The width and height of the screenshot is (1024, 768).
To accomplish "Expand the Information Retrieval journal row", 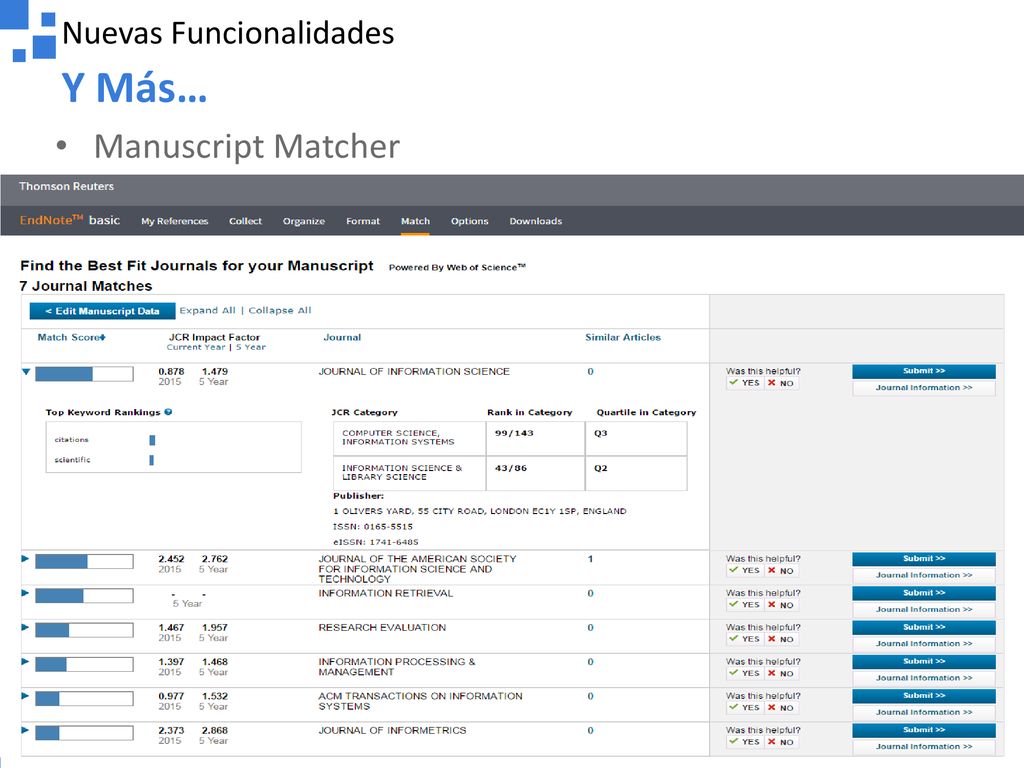I will [25, 594].
